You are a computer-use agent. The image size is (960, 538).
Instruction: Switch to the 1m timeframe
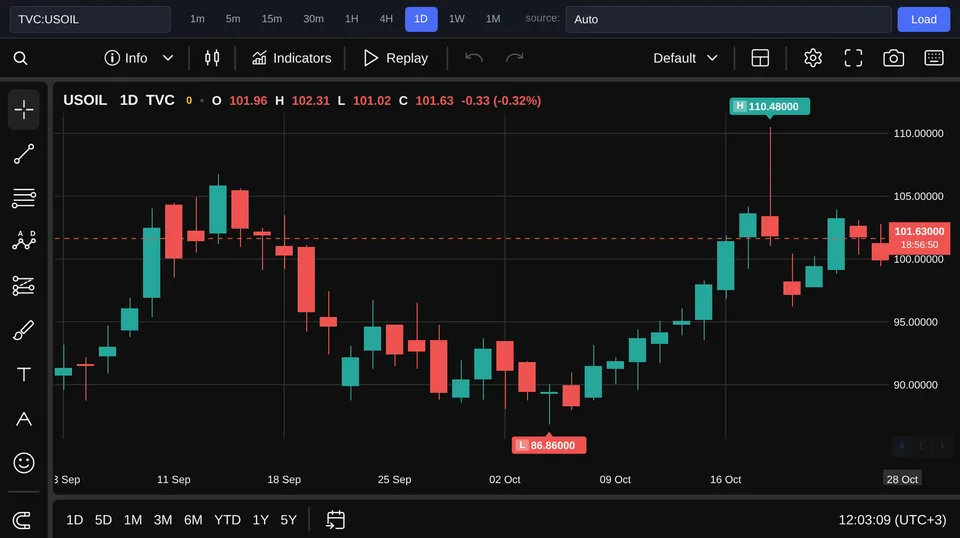click(x=197, y=19)
